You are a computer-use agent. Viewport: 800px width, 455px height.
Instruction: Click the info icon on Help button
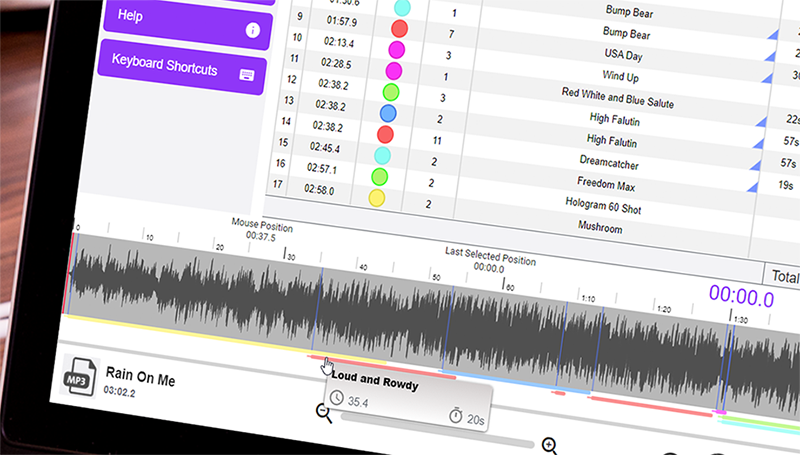[251, 30]
